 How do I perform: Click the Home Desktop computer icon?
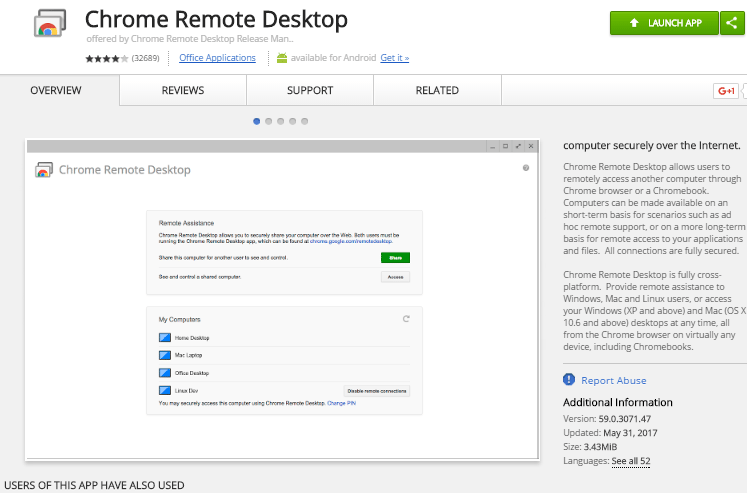[x=165, y=338]
